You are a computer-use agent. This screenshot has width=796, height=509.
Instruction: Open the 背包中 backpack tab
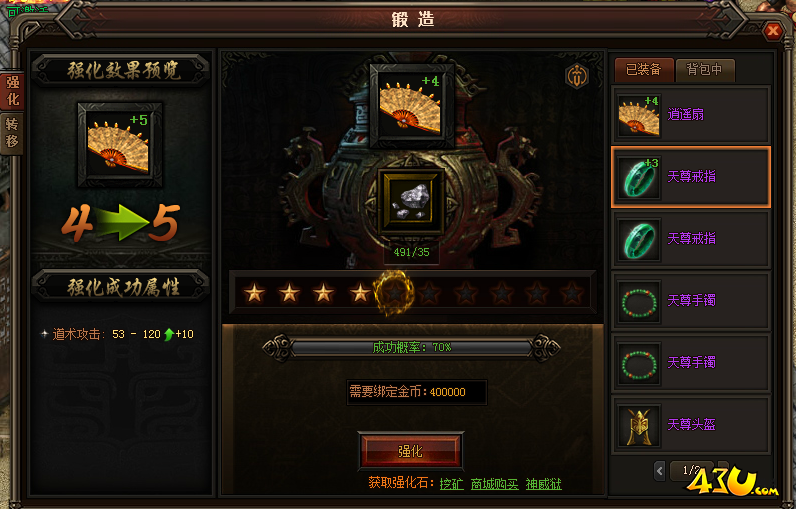click(x=705, y=70)
